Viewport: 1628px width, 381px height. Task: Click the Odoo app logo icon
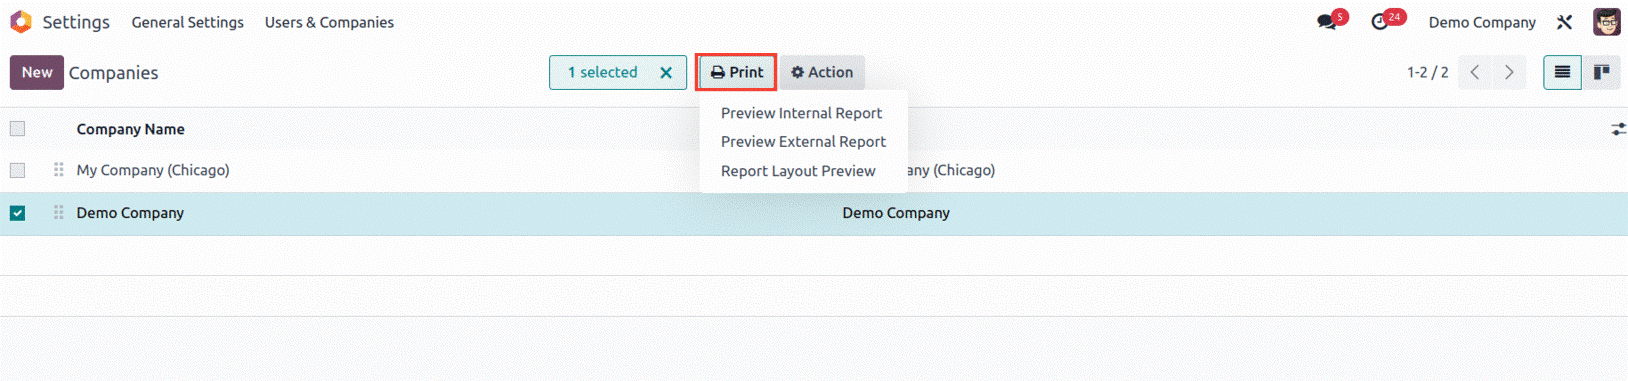[21, 22]
